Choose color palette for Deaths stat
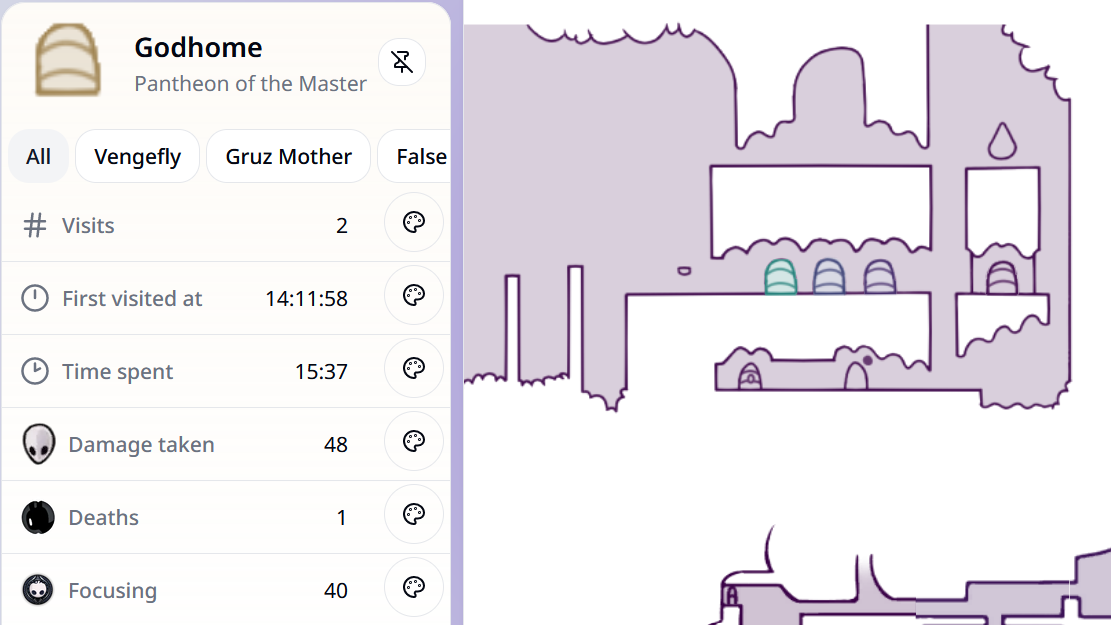1111x625 pixels. tap(414, 515)
